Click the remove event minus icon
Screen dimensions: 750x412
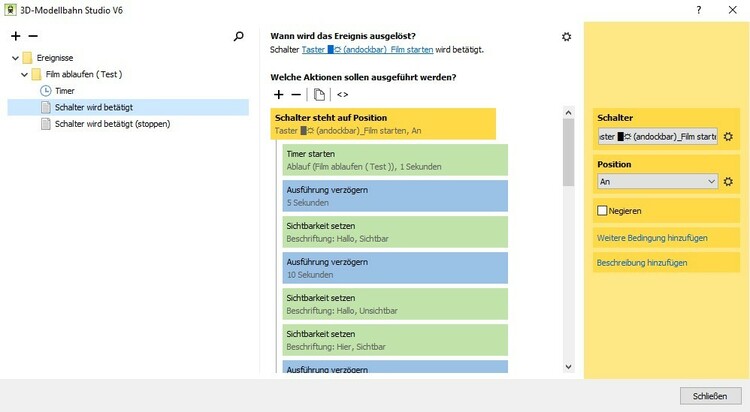tap(33, 36)
